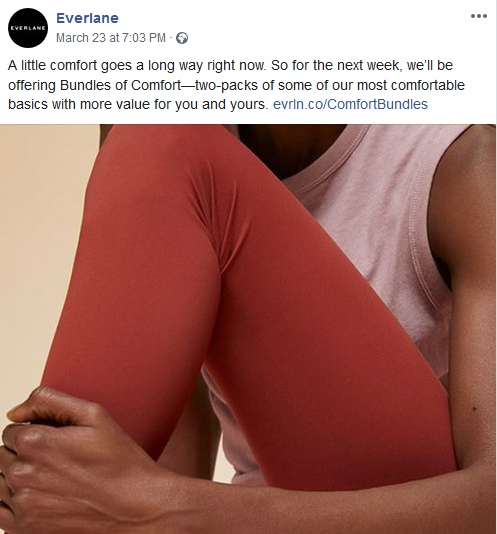This screenshot has width=497, height=534.
Task: Open the post photo of red leggings
Action: pyautogui.click(x=248, y=329)
